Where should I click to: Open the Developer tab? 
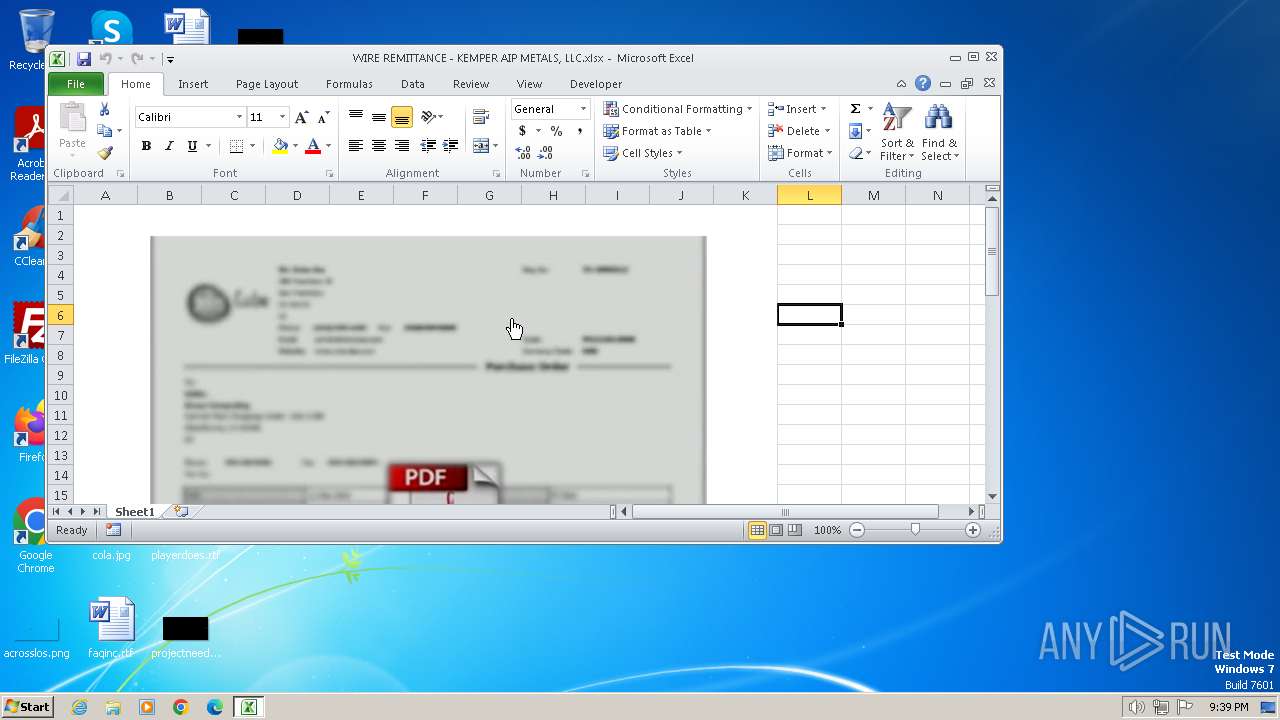click(596, 84)
